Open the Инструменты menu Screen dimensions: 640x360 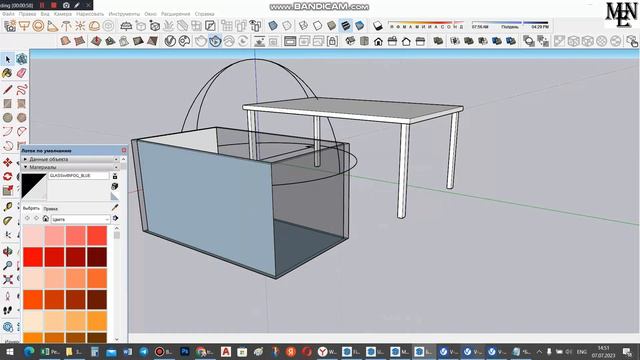pos(124,14)
